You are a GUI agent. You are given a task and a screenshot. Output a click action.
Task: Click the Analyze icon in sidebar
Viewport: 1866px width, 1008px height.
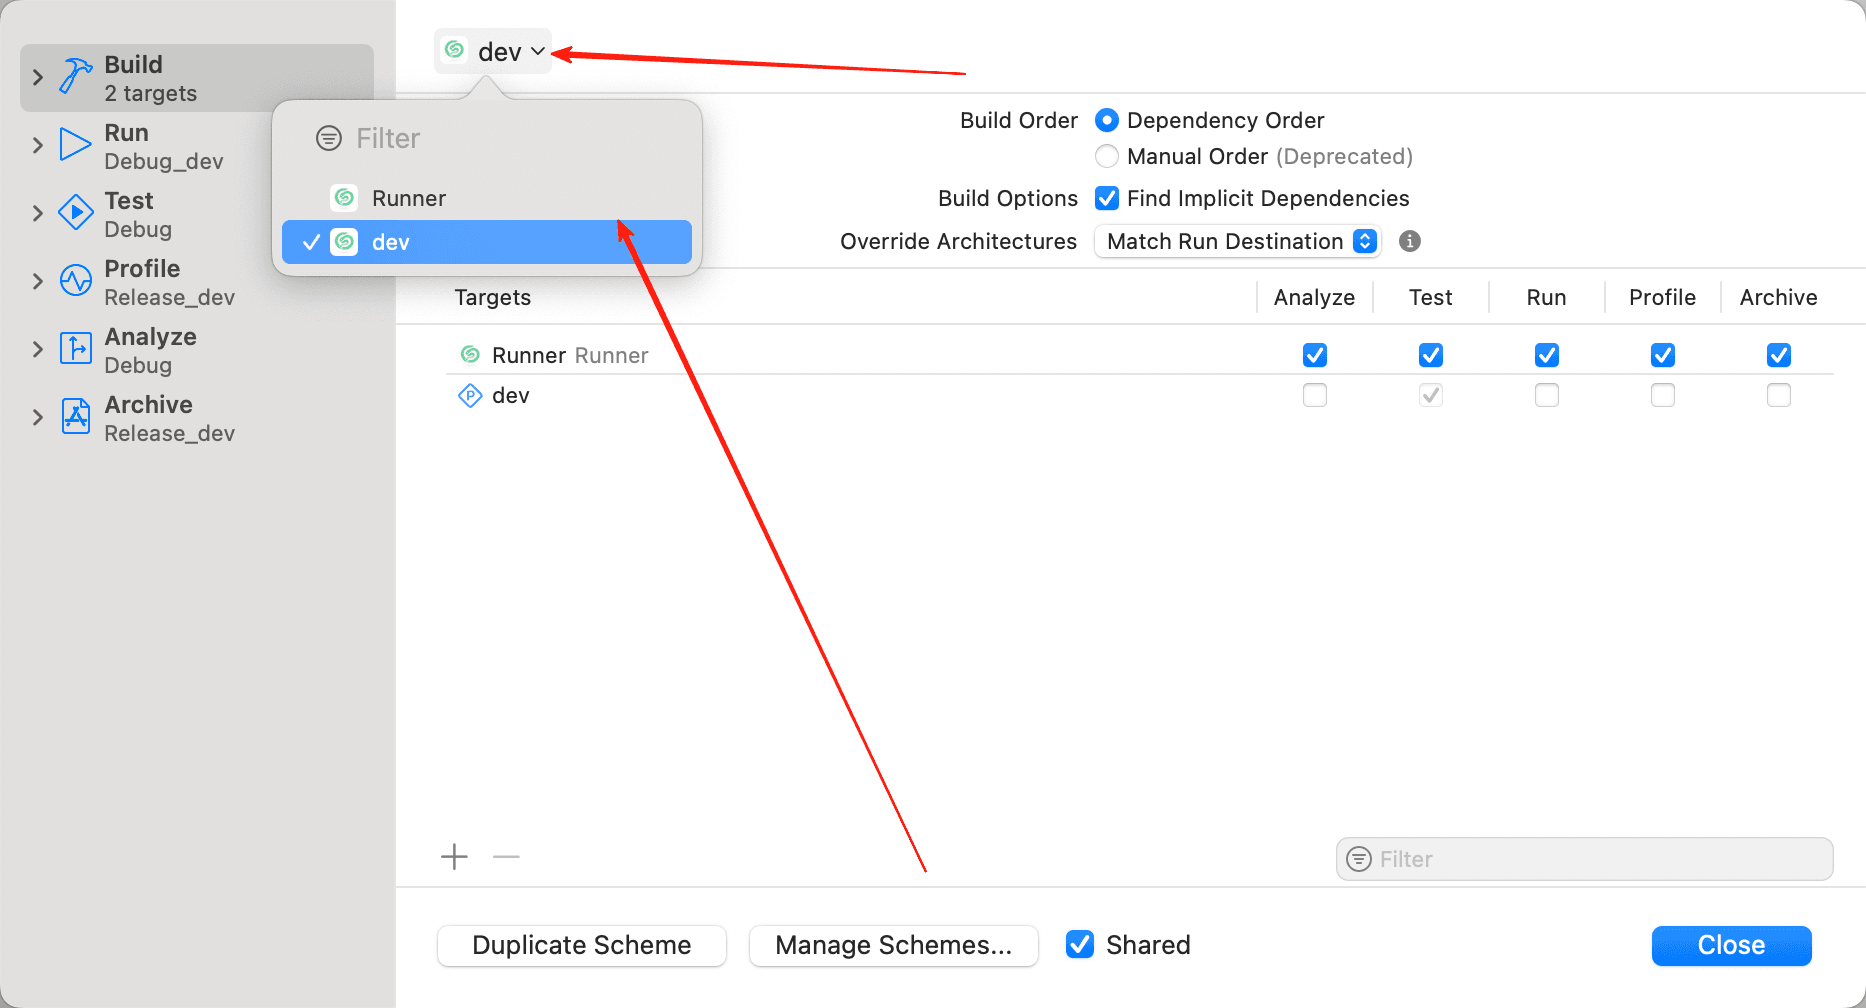[x=76, y=349]
